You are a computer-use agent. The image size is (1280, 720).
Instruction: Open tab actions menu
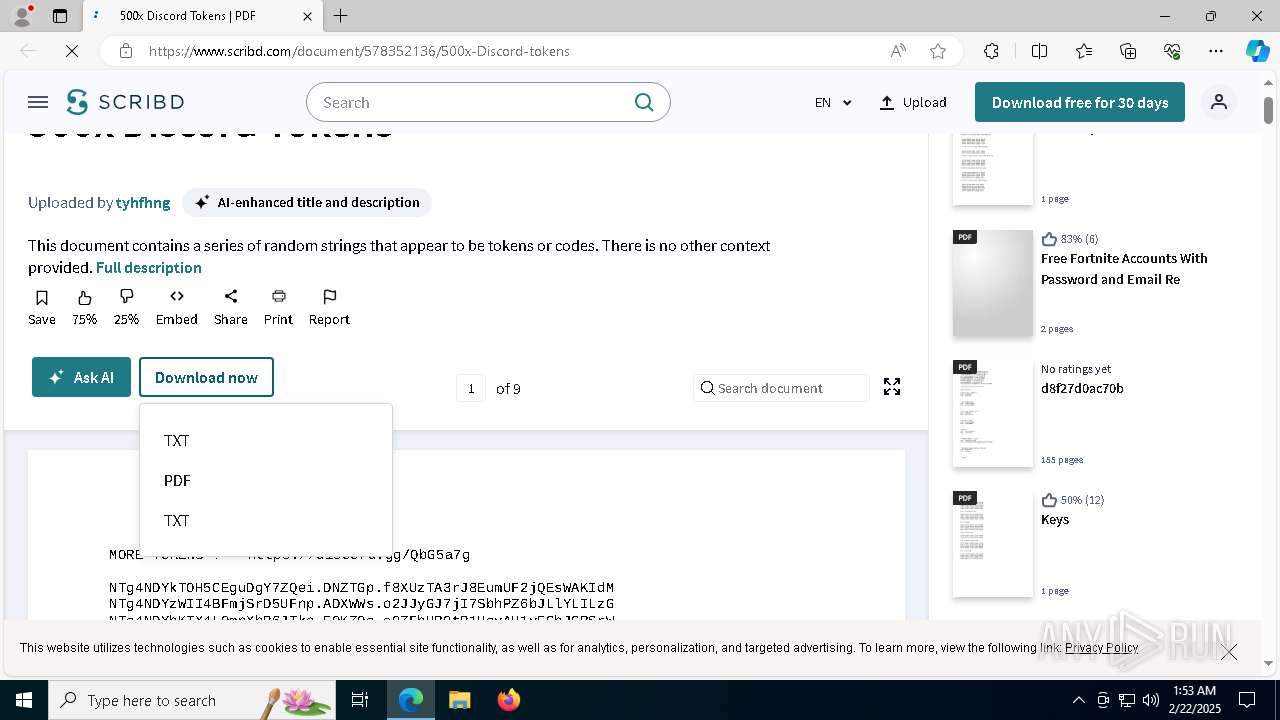pos(60,16)
